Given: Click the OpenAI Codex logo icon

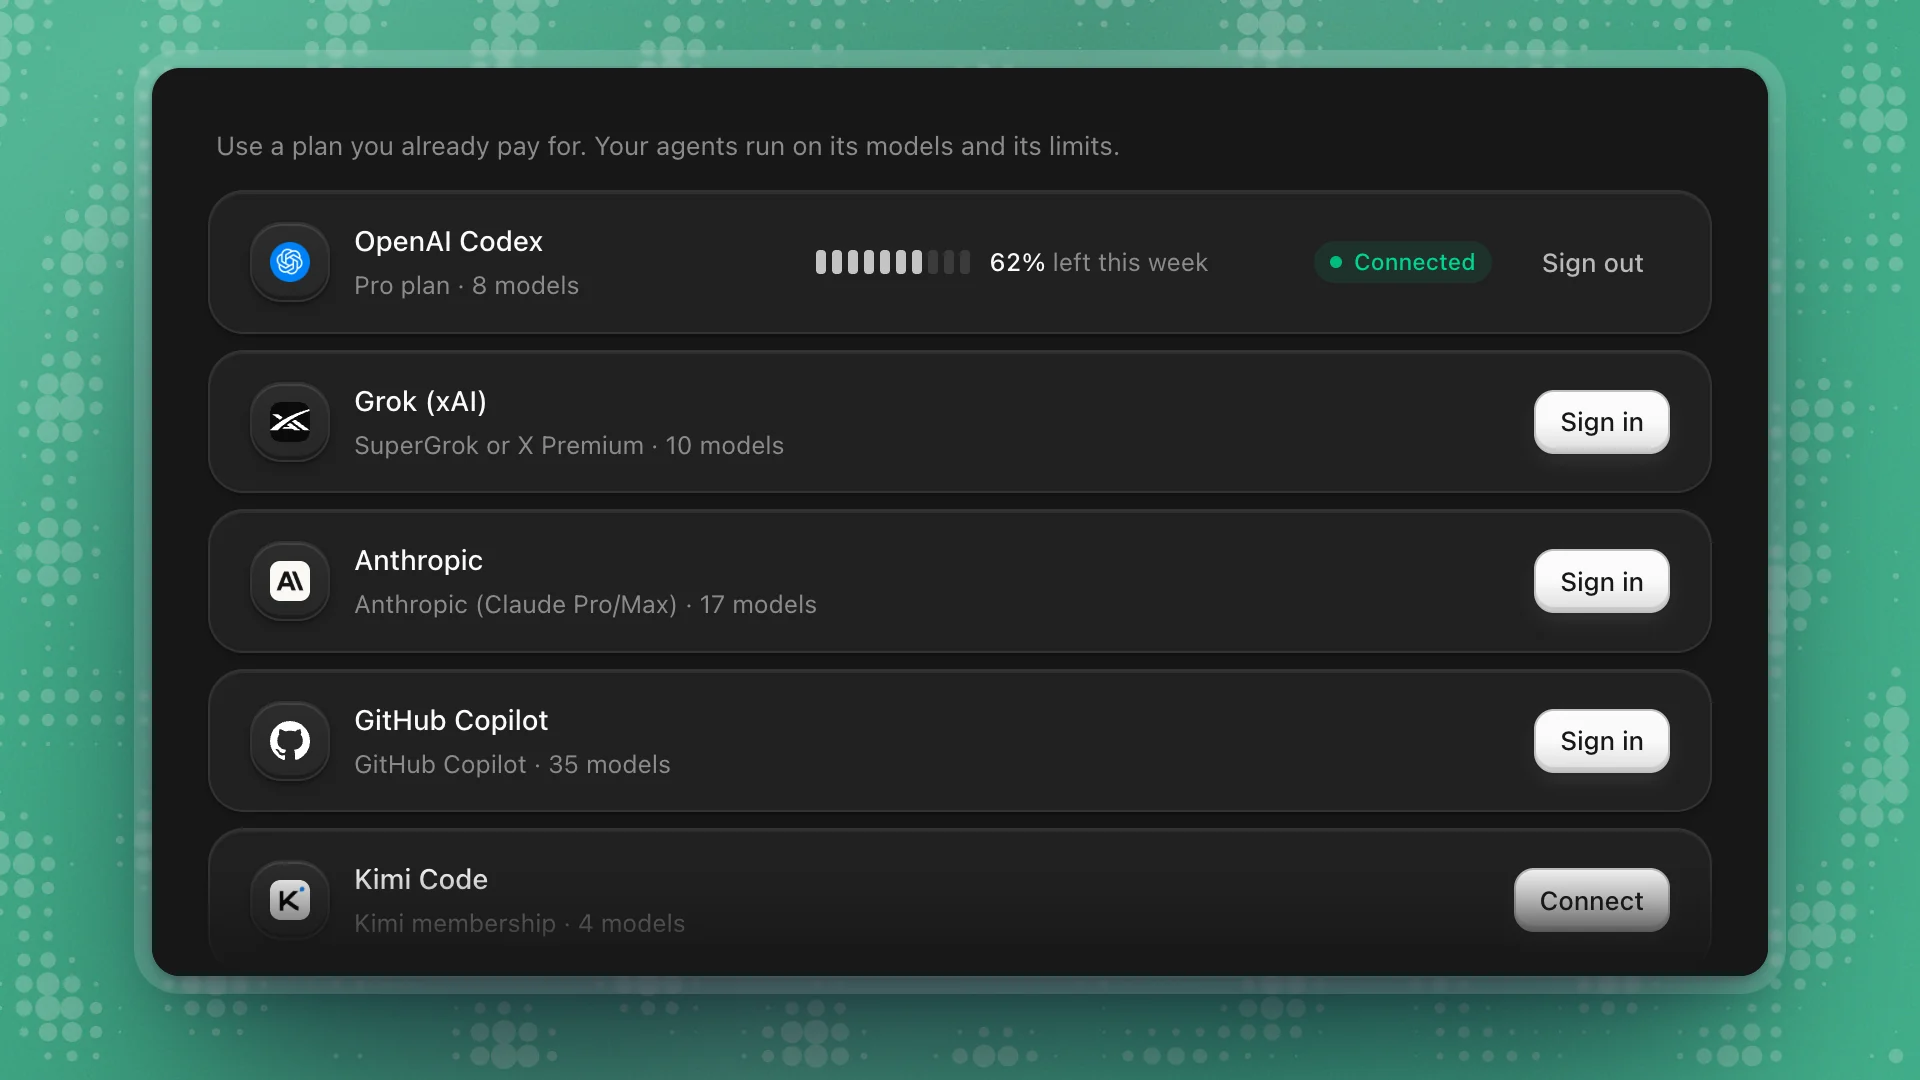Looking at the screenshot, I should [x=290, y=262].
